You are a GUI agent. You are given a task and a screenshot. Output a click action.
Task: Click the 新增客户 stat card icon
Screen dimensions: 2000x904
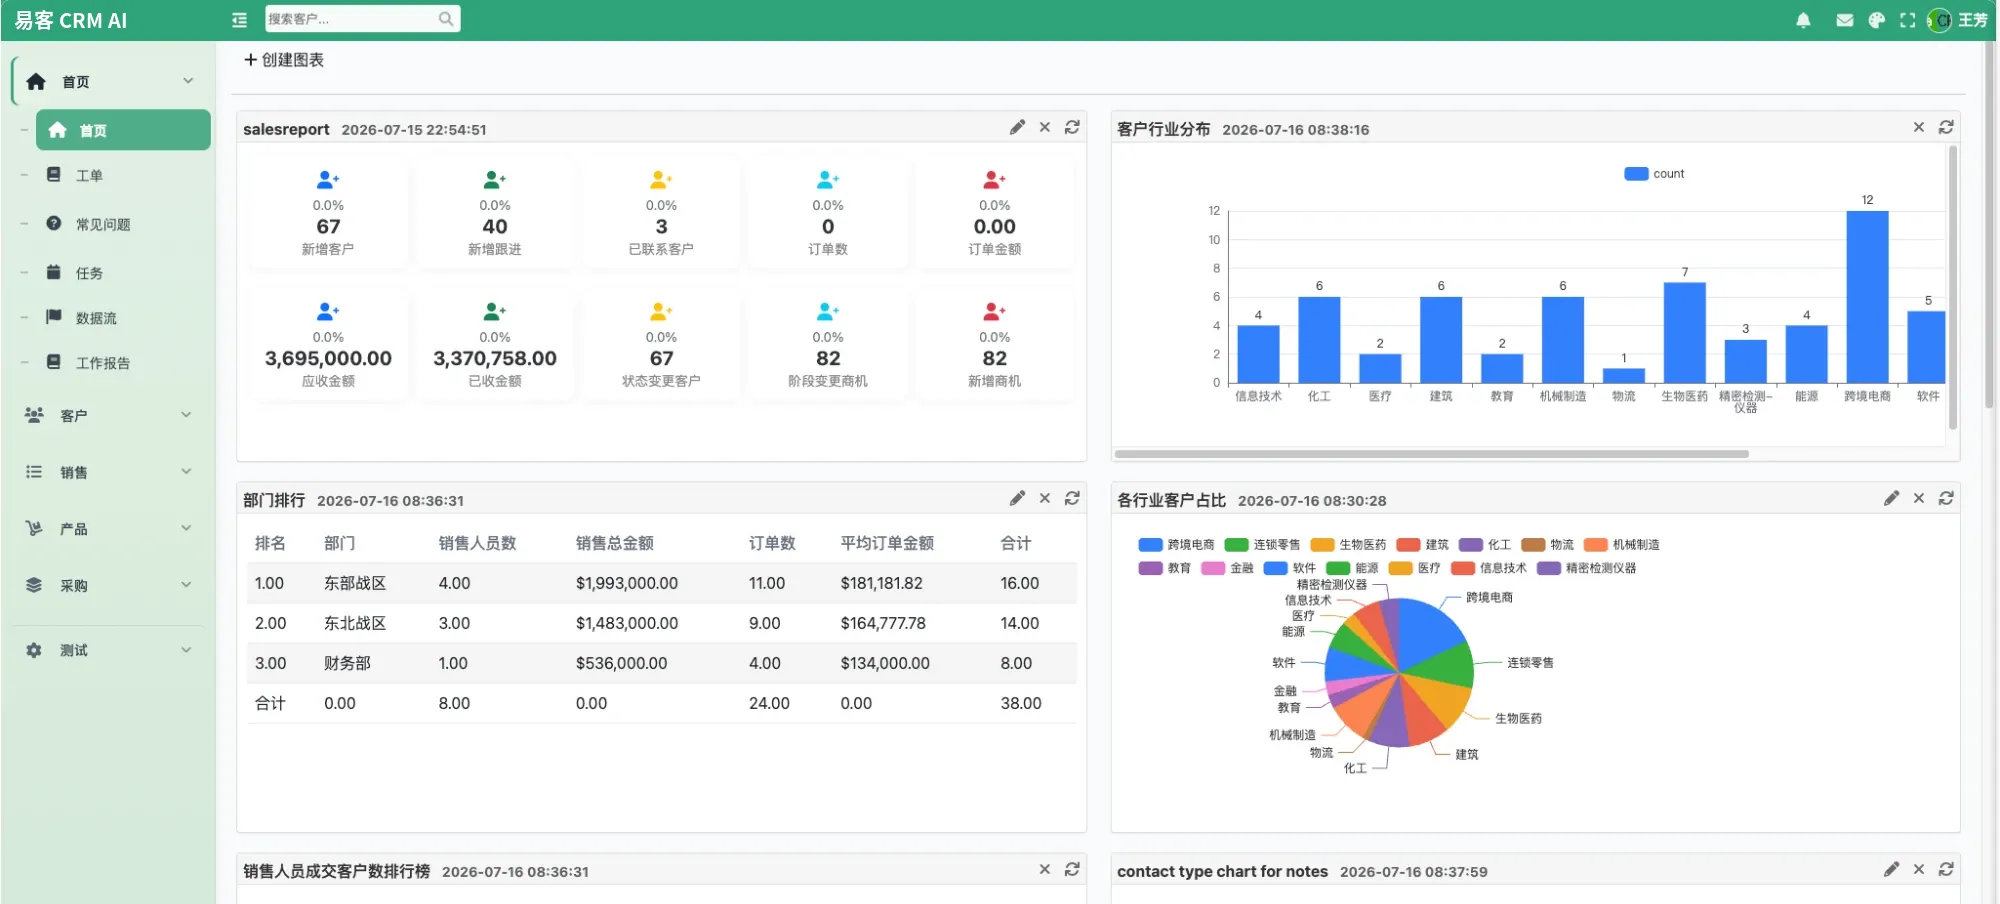tap(328, 180)
